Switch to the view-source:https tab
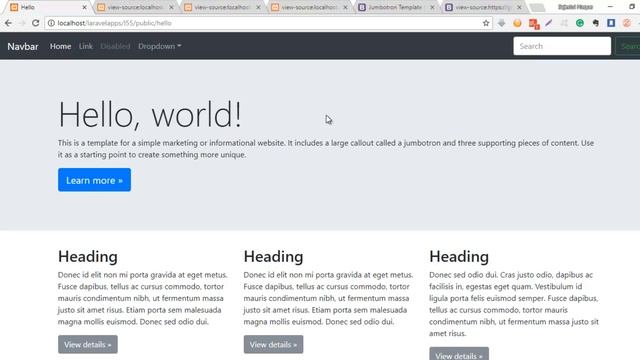640x360 pixels. pos(483,7)
